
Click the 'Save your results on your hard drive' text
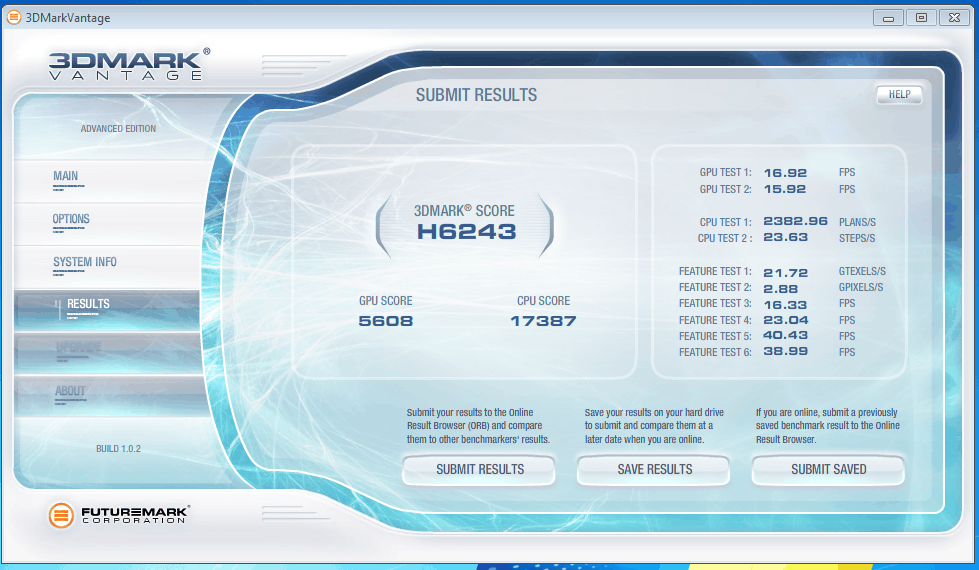(x=654, y=426)
